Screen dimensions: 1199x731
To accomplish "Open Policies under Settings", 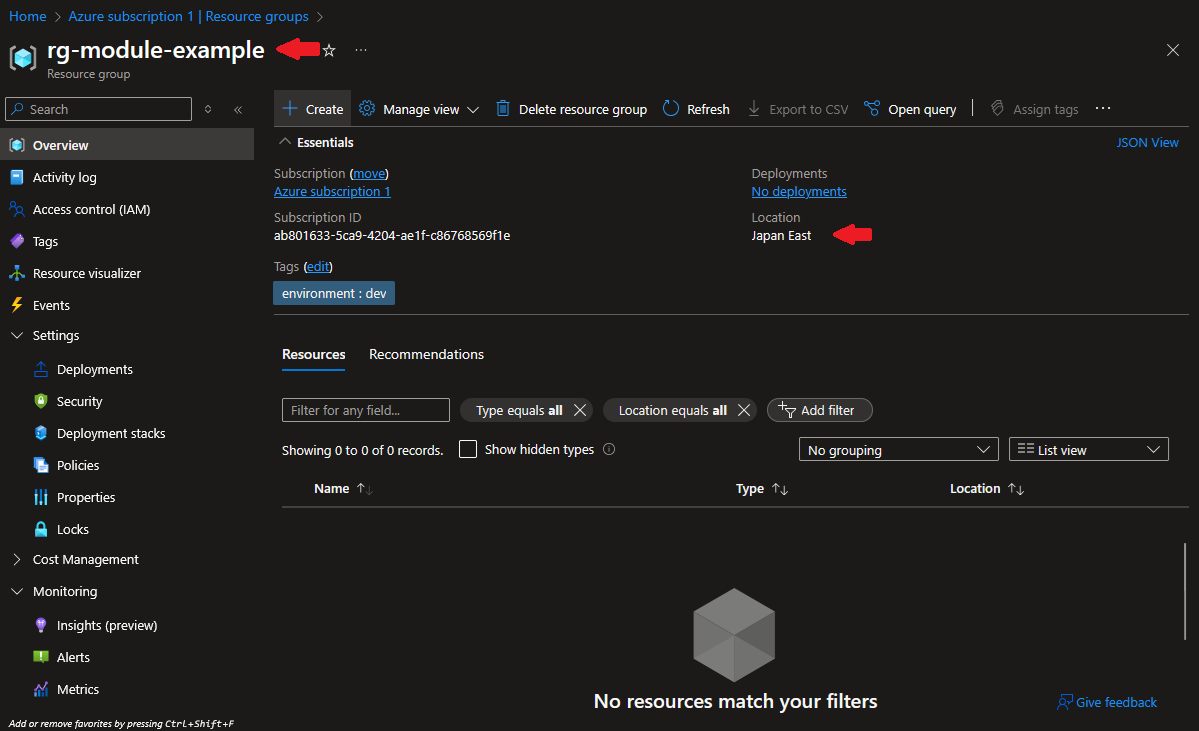I will tap(78, 466).
